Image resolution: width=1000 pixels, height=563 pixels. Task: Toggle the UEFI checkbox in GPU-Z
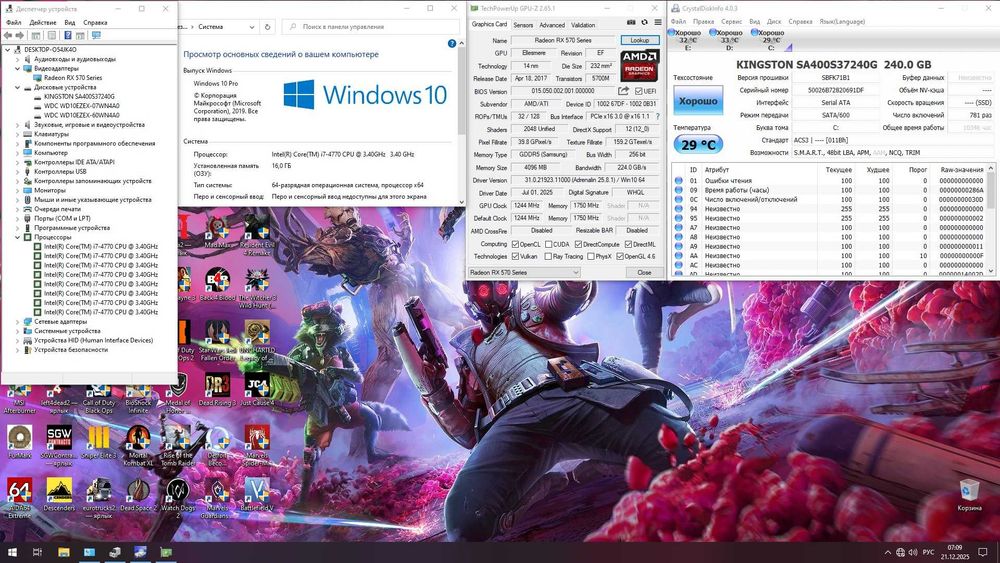pyautogui.click(x=638, y=91)
